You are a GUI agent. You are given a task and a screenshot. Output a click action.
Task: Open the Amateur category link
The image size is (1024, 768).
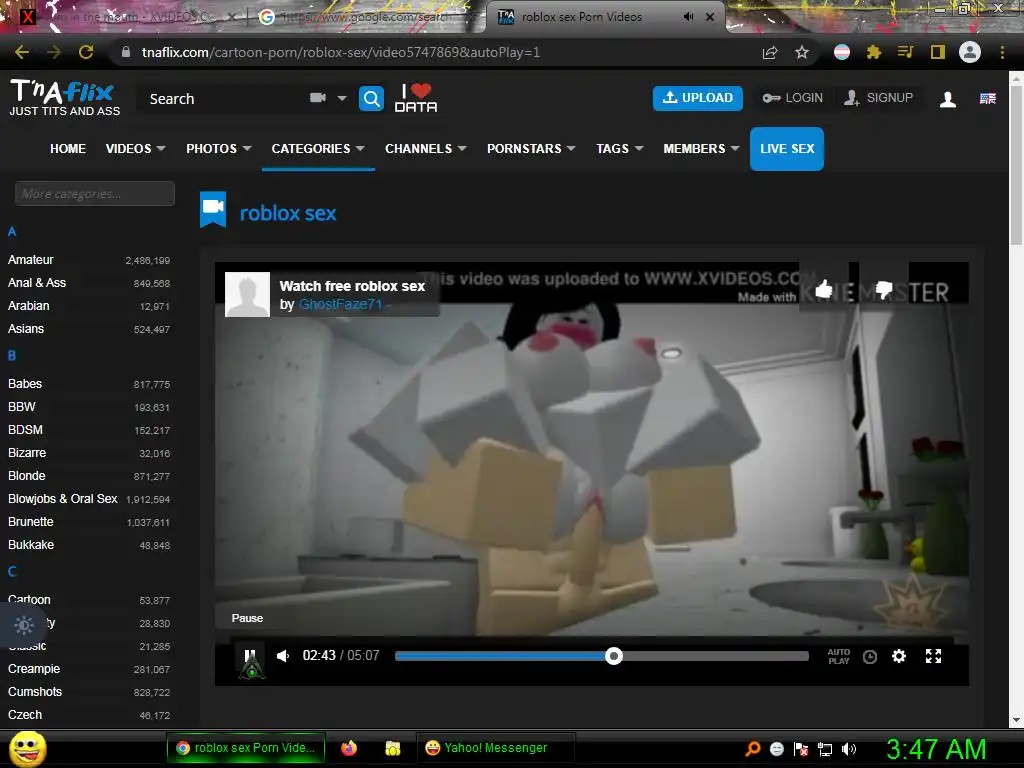[x=31, y=260]
